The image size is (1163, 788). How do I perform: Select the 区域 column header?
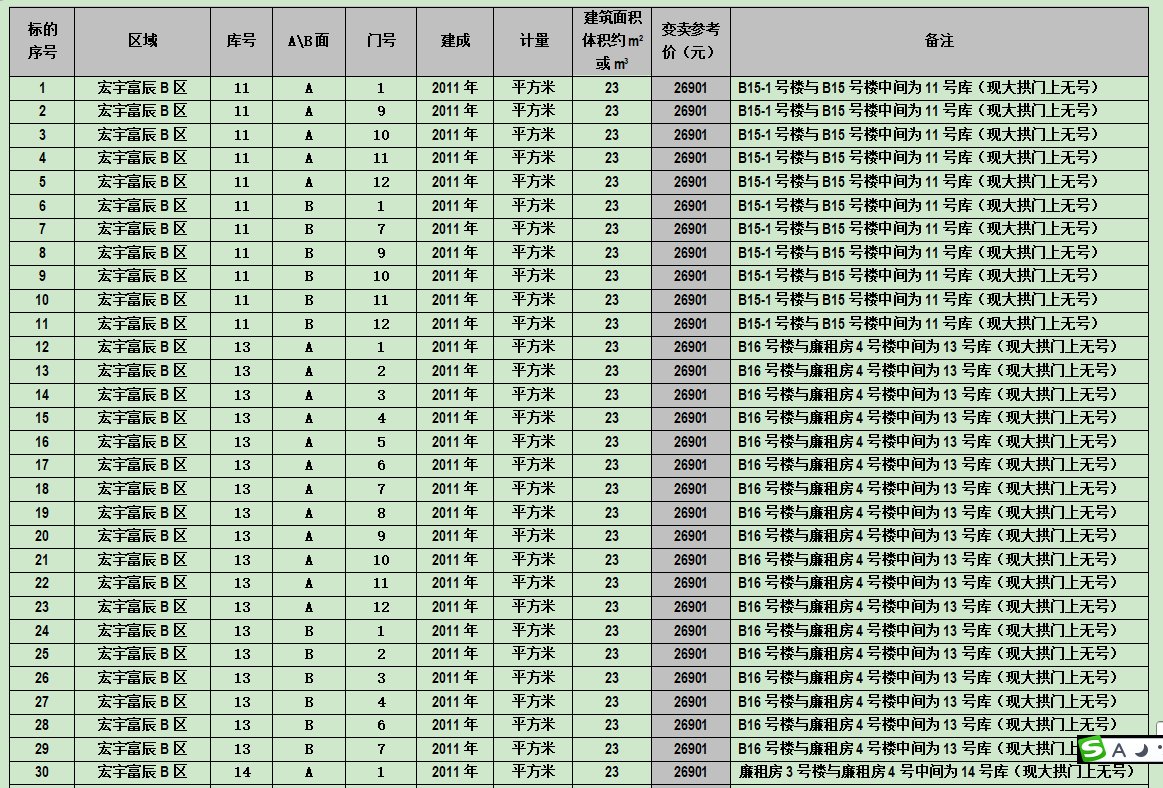pyautogui.click(x=141, y=40)
